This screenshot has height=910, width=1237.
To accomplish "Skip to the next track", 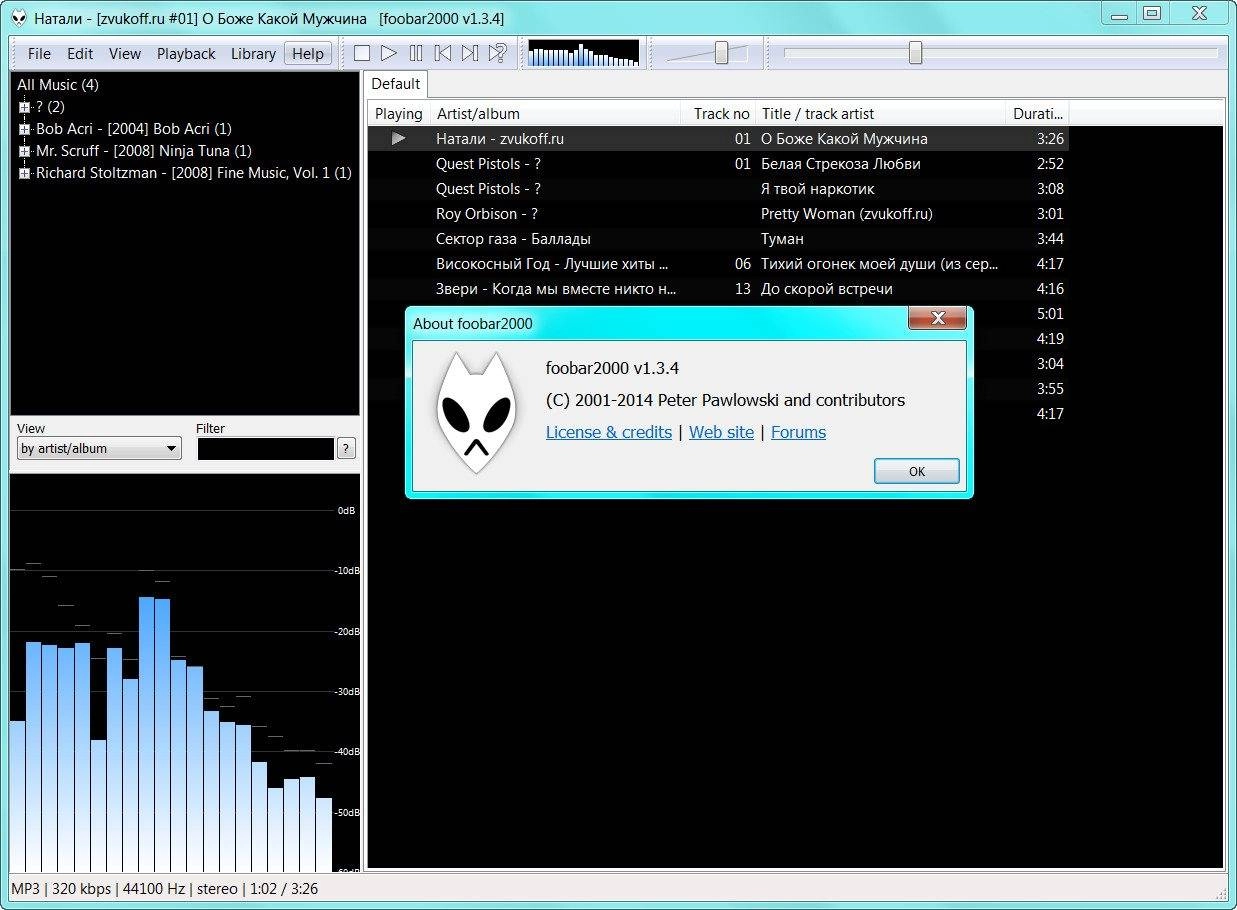I will pyautogui.click(x=470, y=53).
